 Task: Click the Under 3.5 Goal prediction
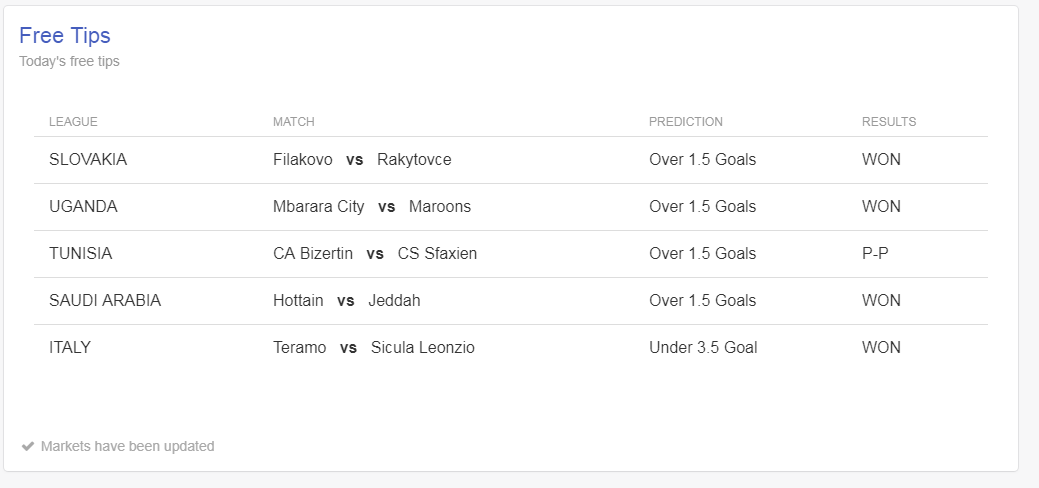(703, 348)
